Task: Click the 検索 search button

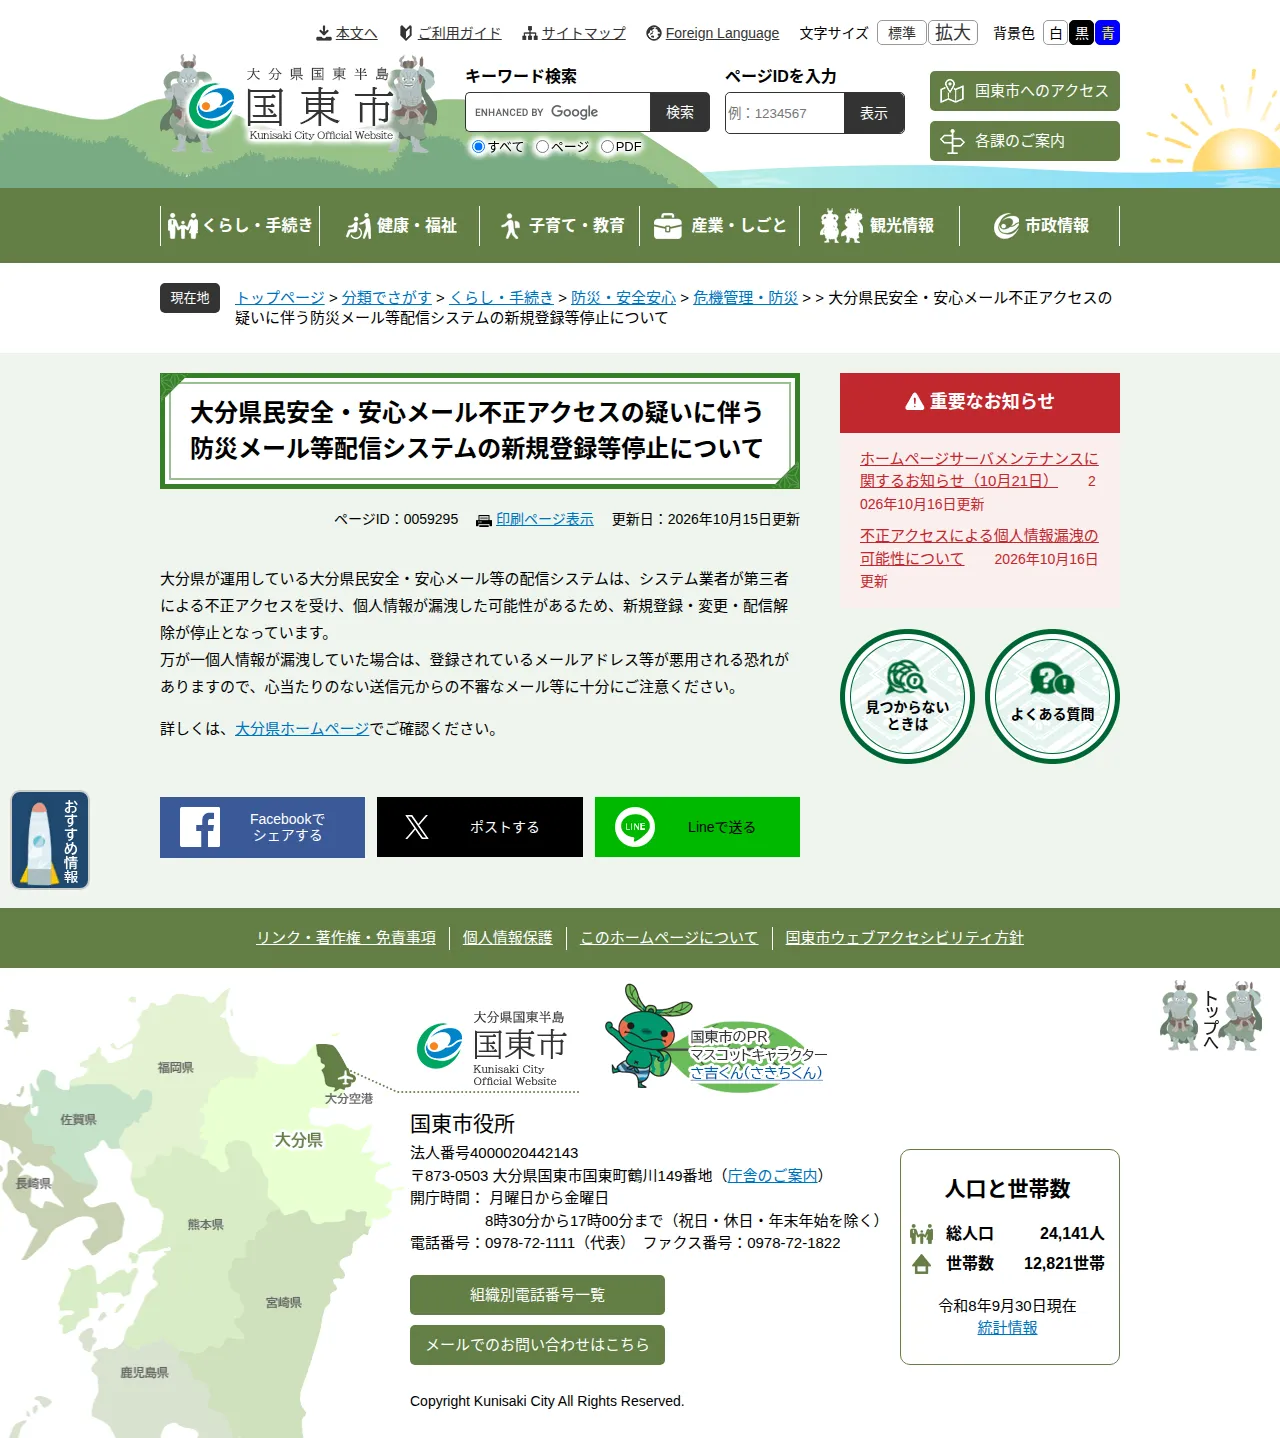Action: tap(680, 113)
